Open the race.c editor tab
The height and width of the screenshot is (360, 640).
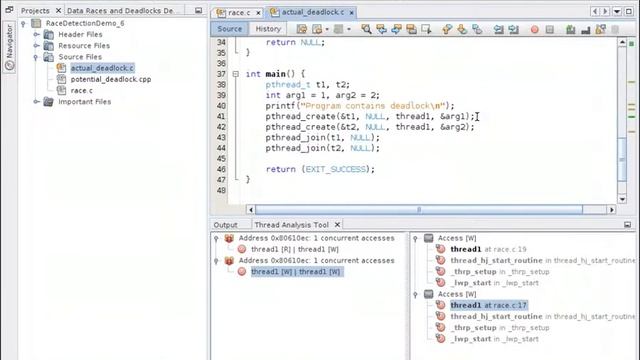239,13
